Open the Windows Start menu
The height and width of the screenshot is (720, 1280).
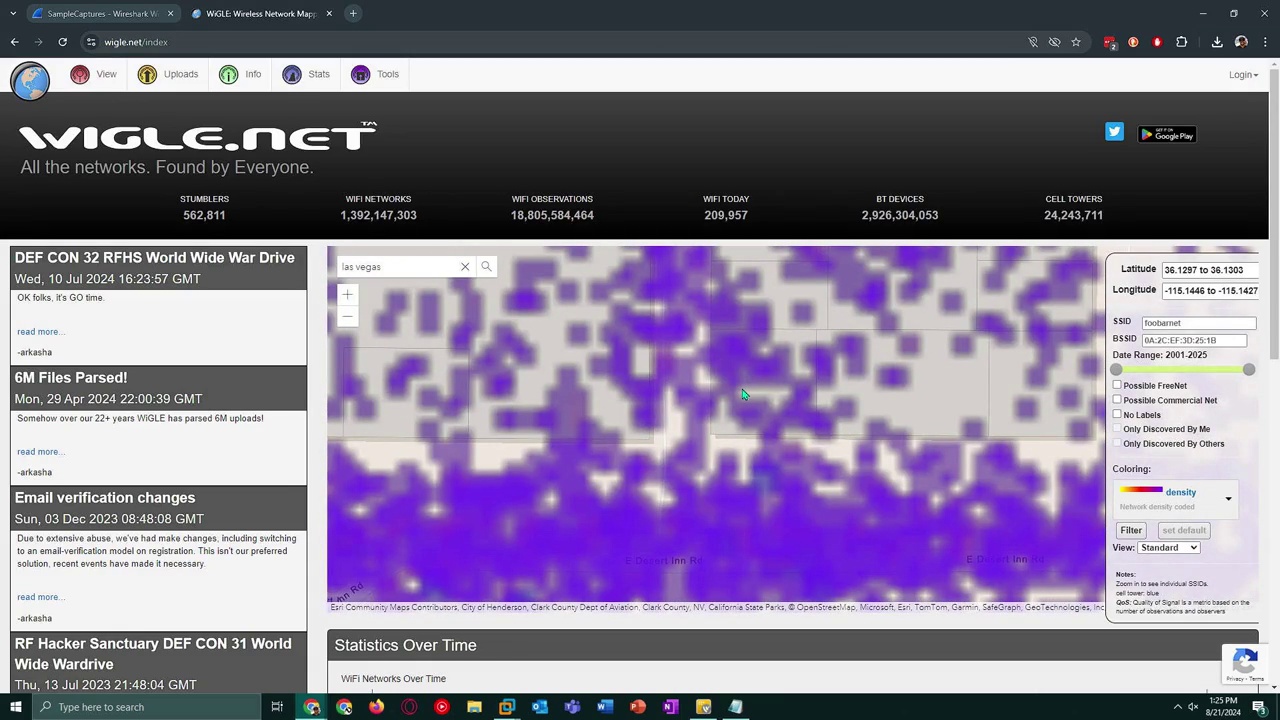[14, 707]
